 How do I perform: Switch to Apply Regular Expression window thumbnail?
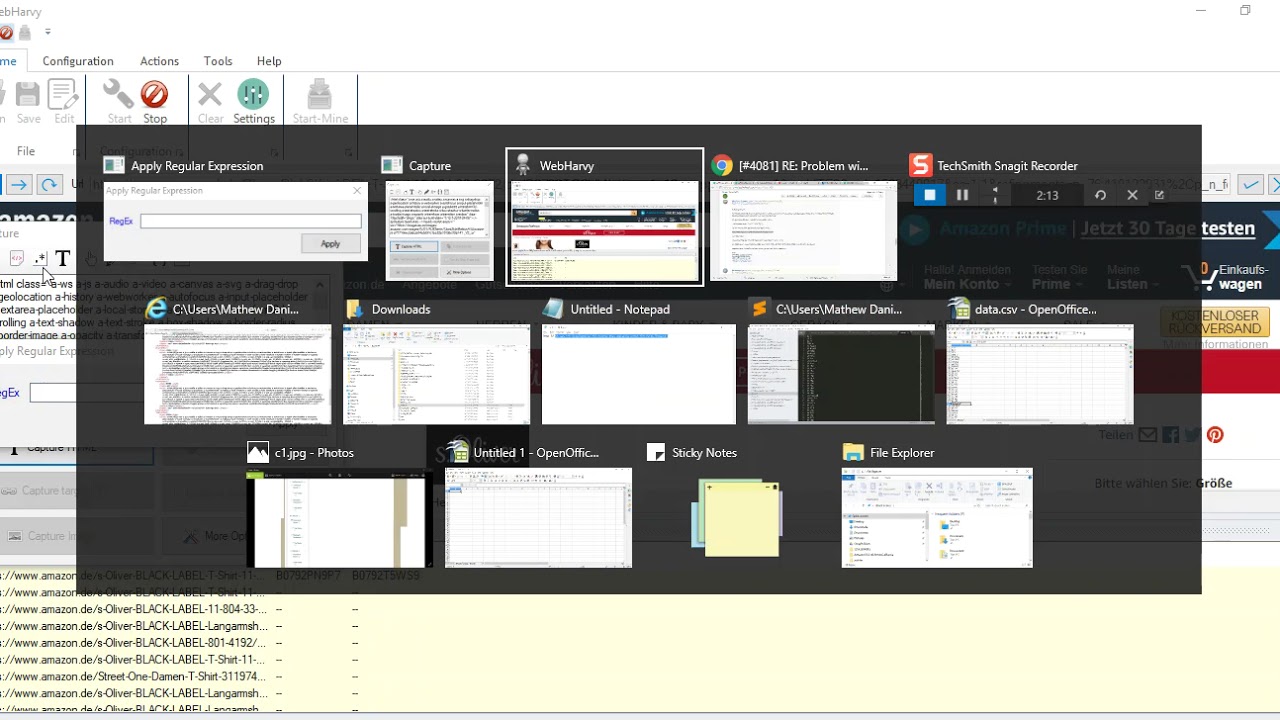pos(235,221)
